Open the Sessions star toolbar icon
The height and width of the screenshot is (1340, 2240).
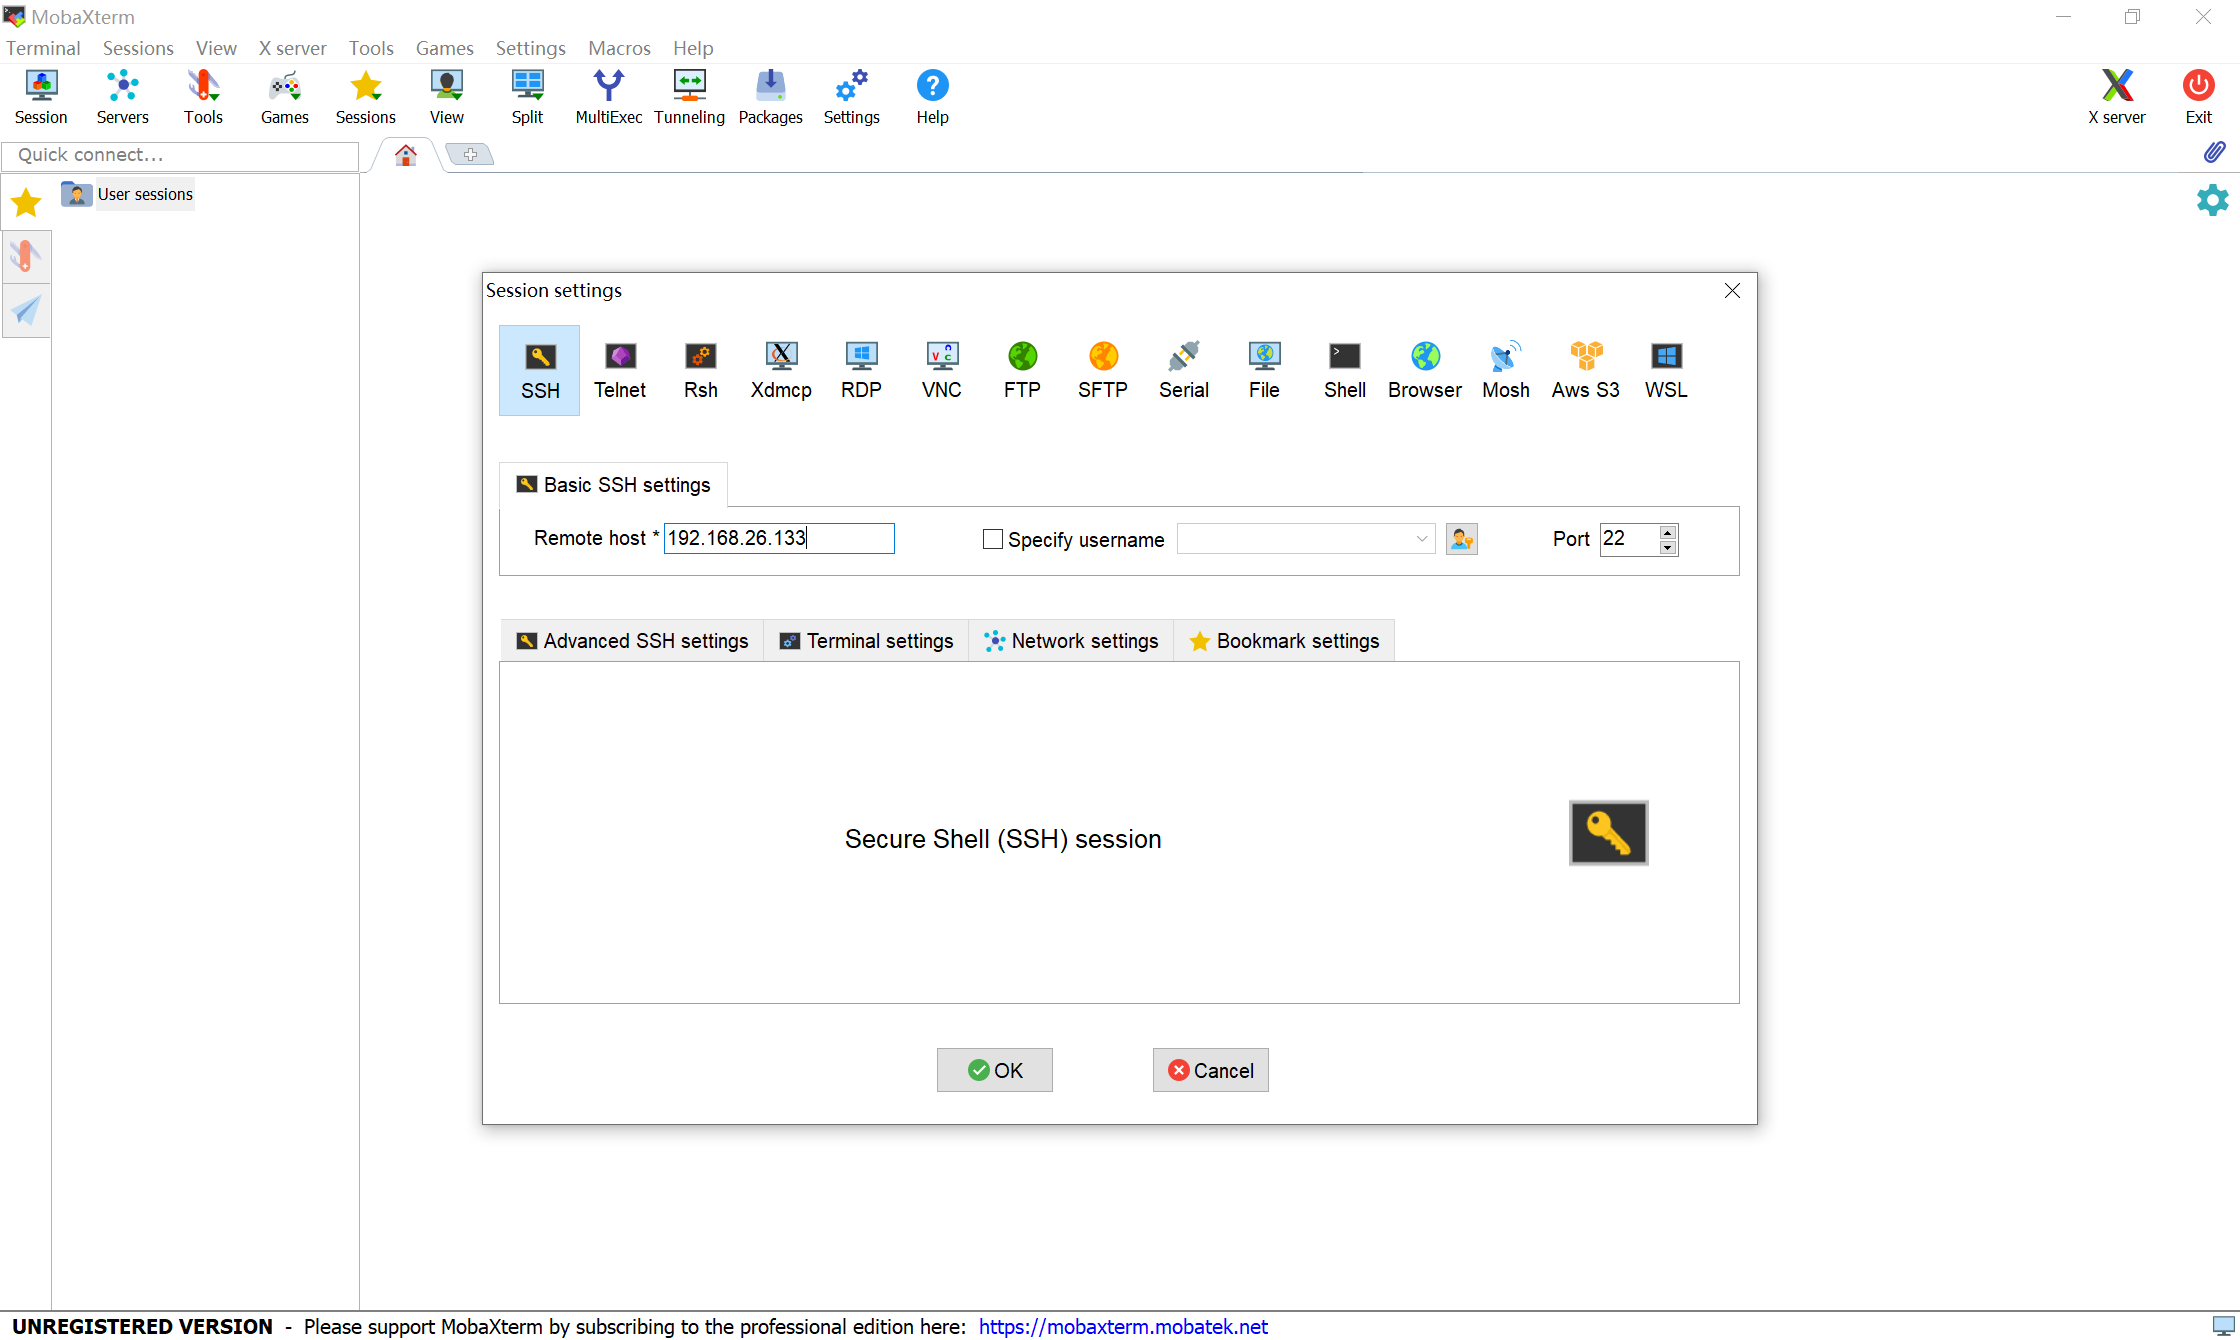tap(365, 97)
